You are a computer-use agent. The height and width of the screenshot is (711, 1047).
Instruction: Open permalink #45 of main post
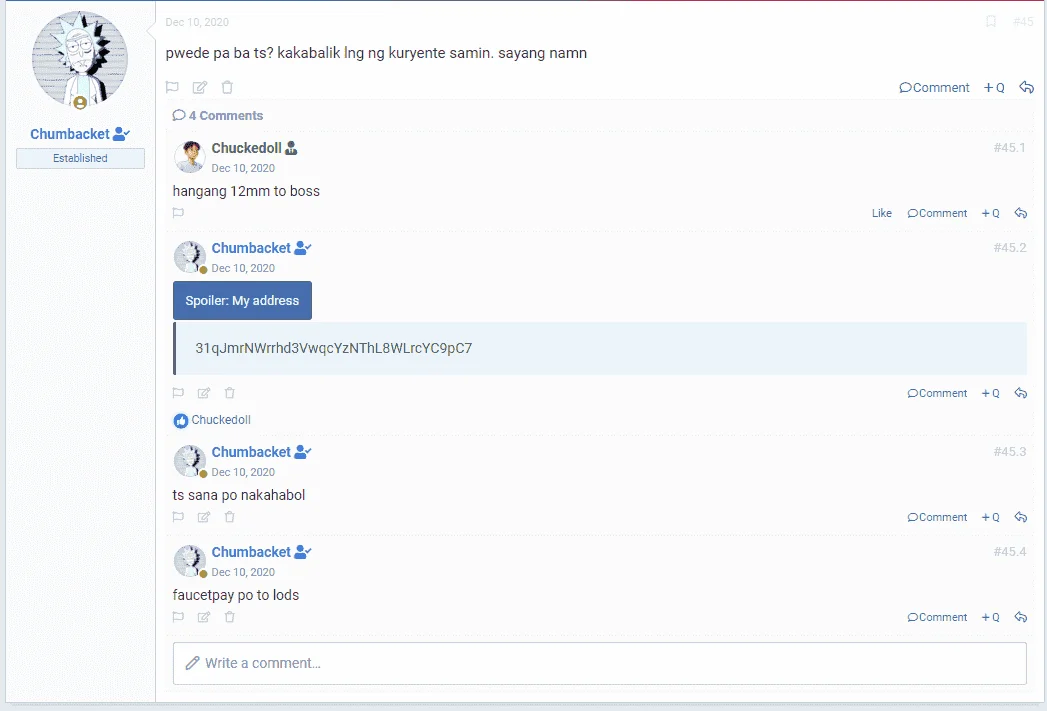pos(1023,22)
